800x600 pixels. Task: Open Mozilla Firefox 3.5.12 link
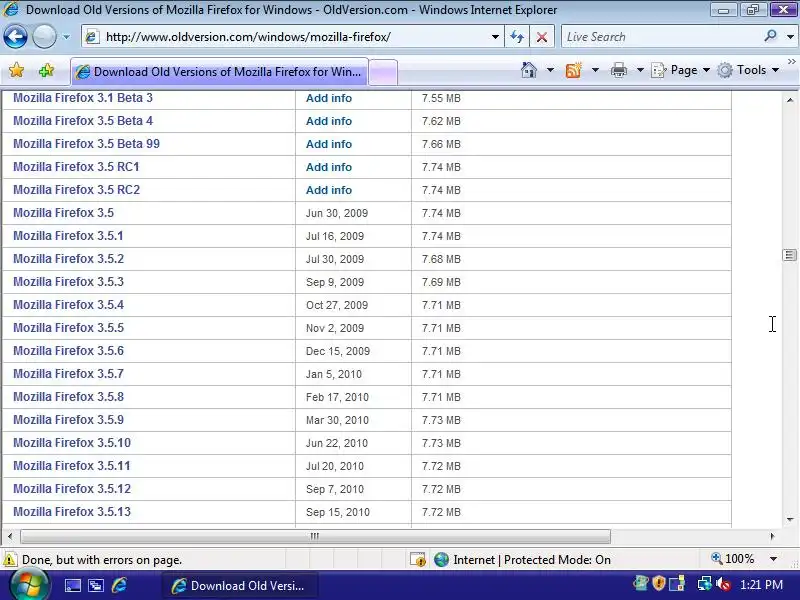tap(72, 488)
